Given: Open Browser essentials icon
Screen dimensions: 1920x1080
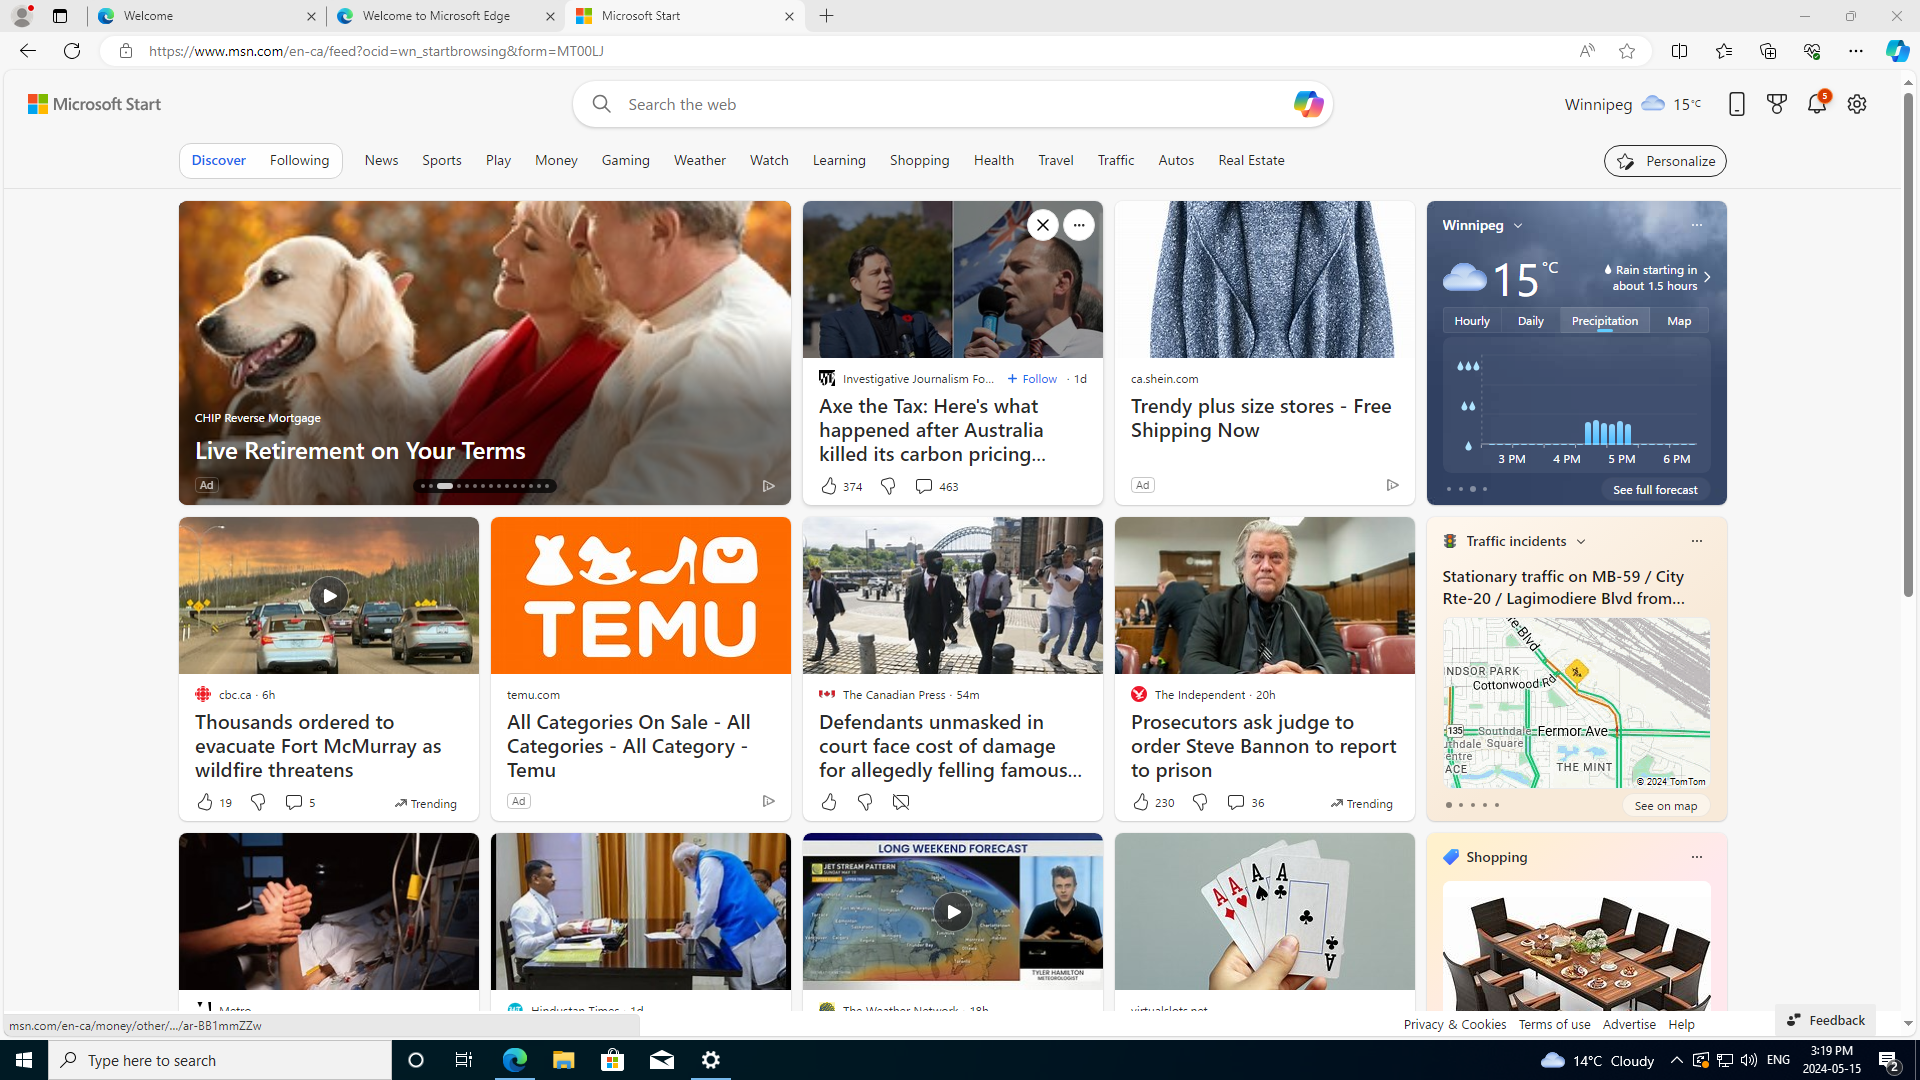Looking at the screenshot, I should tap(1811, 51).
